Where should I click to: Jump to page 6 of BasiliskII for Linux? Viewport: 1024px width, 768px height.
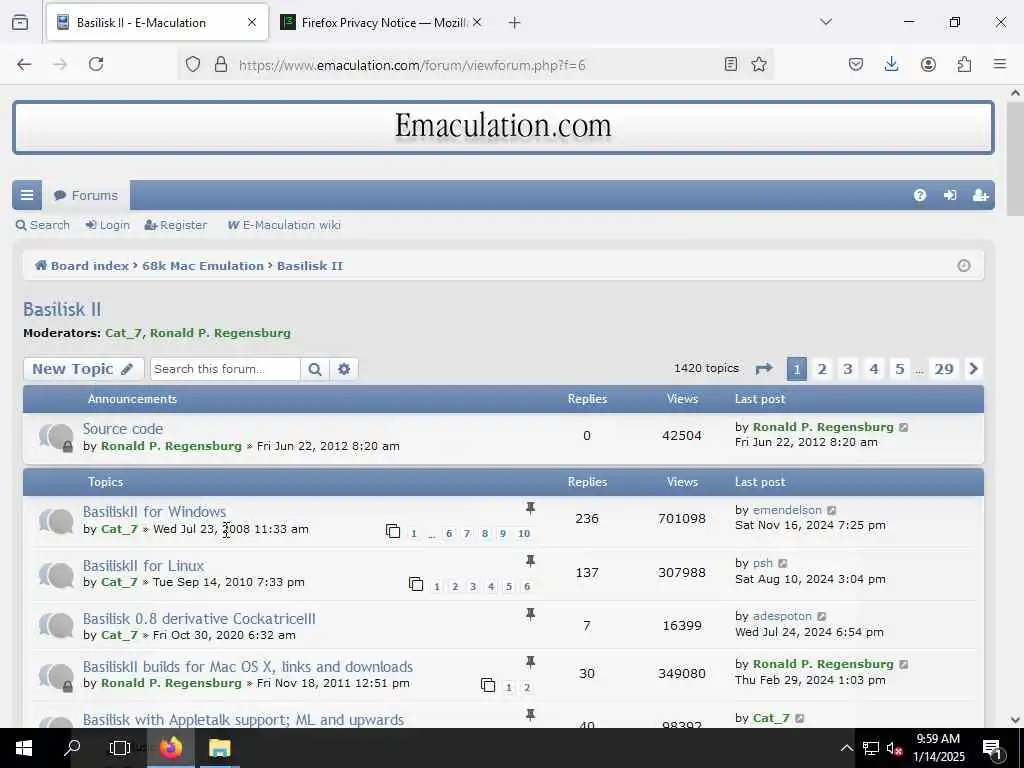tap(526, 586)
